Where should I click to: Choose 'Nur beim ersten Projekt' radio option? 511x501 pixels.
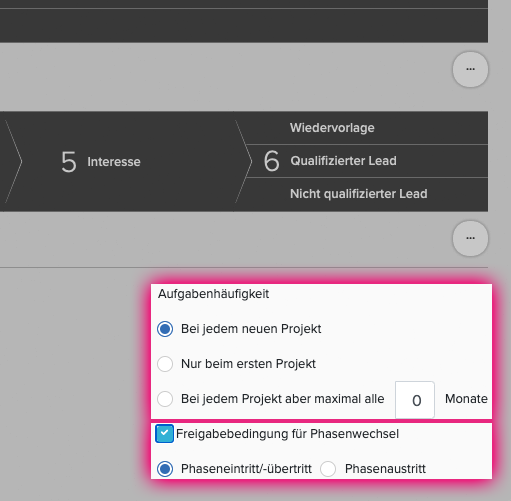click(x=165, y=364)
